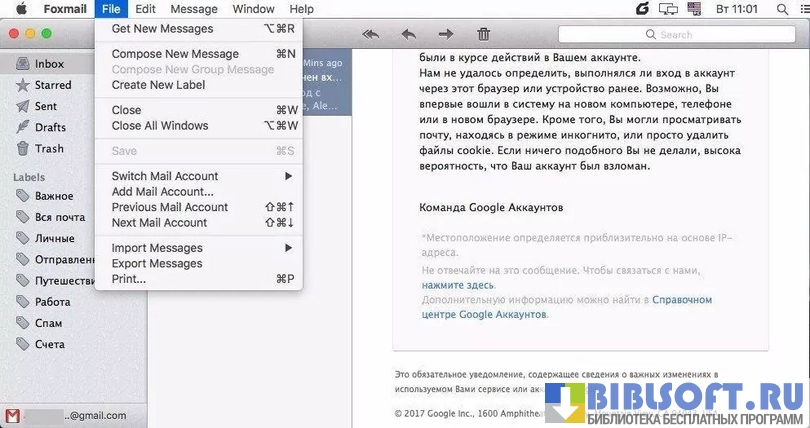
Task: Click the reply-all arrow icon in toolbar
Action: click(371, 34)
